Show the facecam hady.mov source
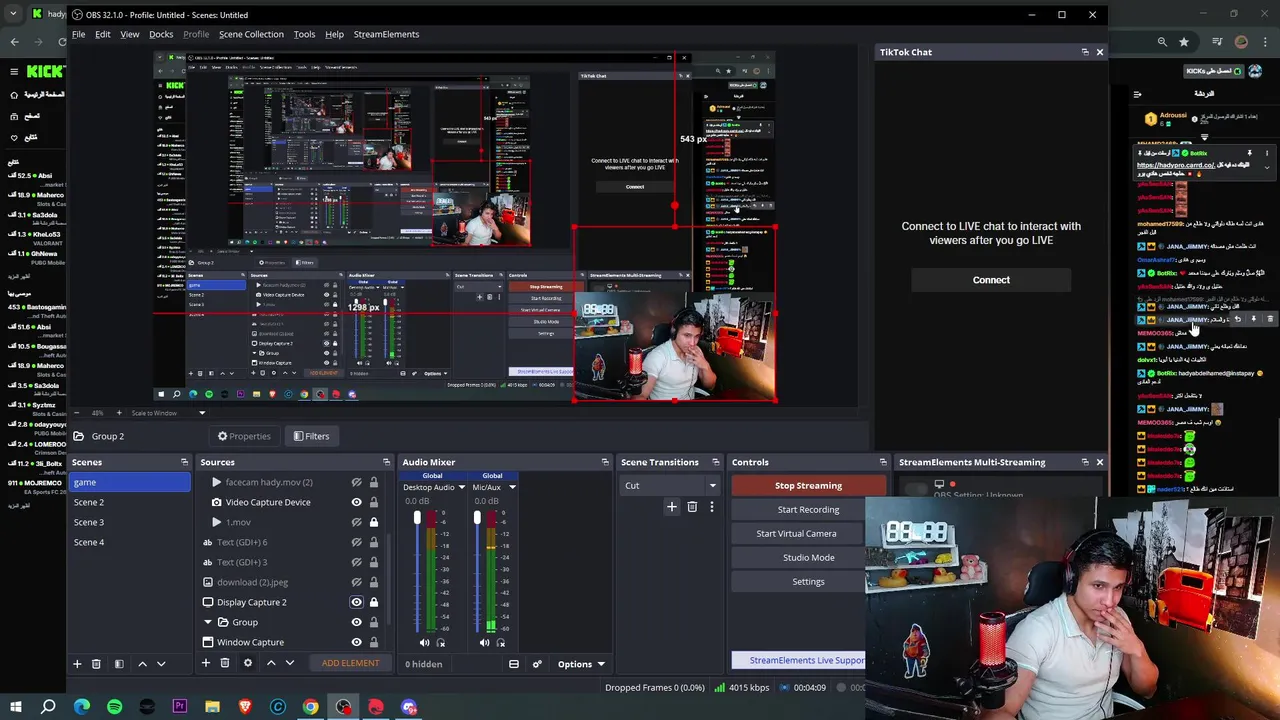Screen dimensions: 1280x720 356,482
